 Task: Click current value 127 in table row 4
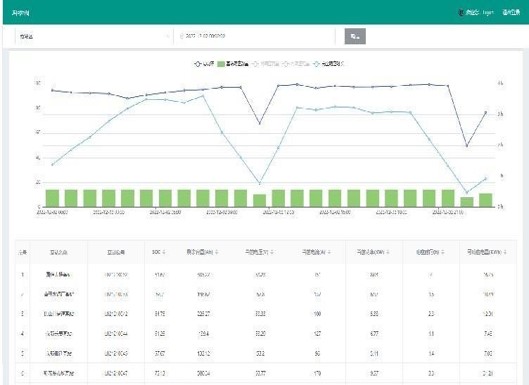(317, 334)
